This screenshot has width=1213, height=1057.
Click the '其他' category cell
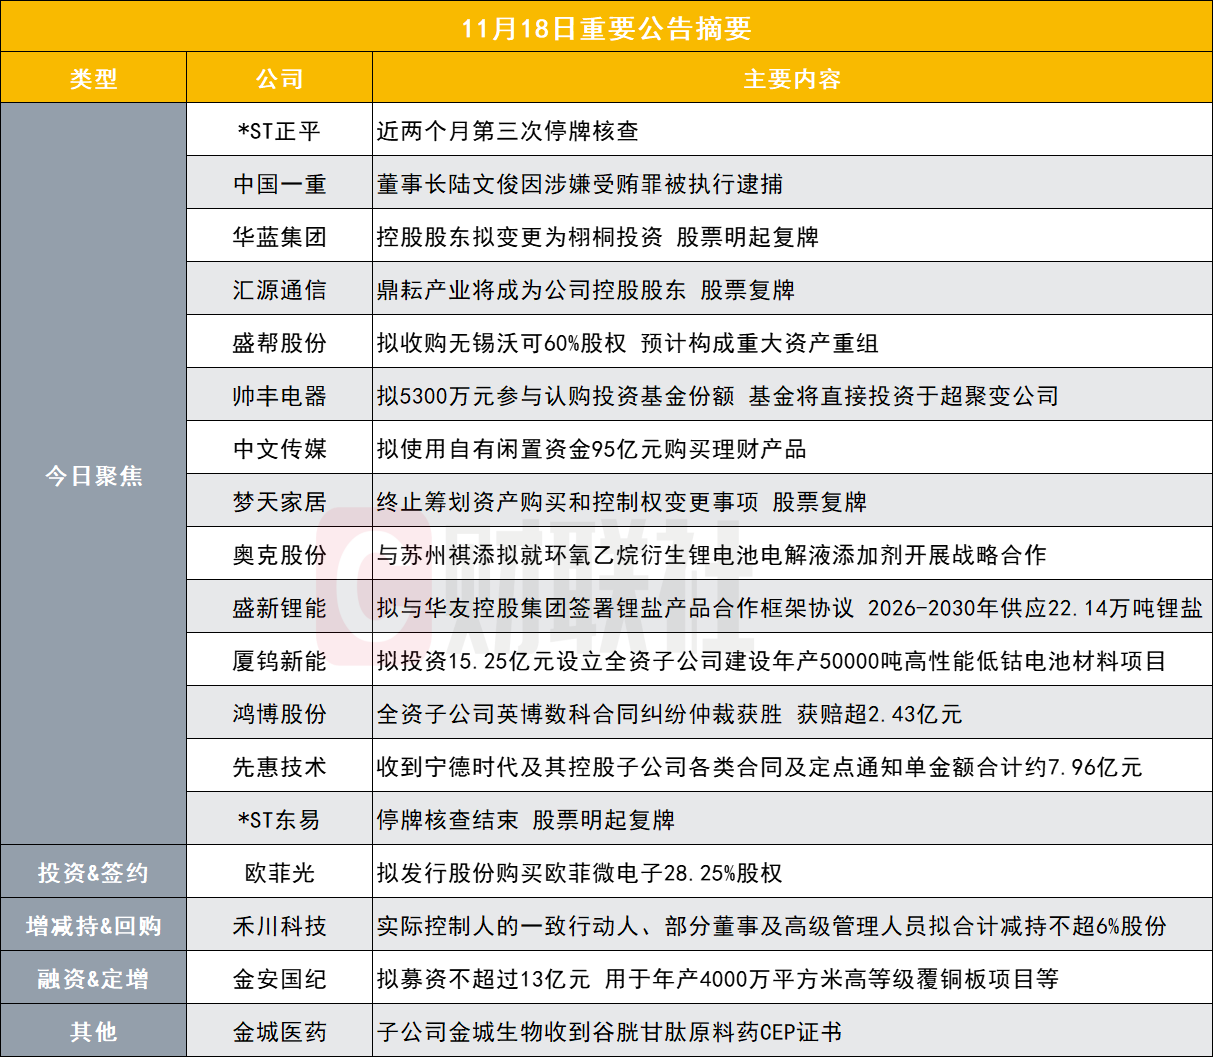(x=94, y=1032)
